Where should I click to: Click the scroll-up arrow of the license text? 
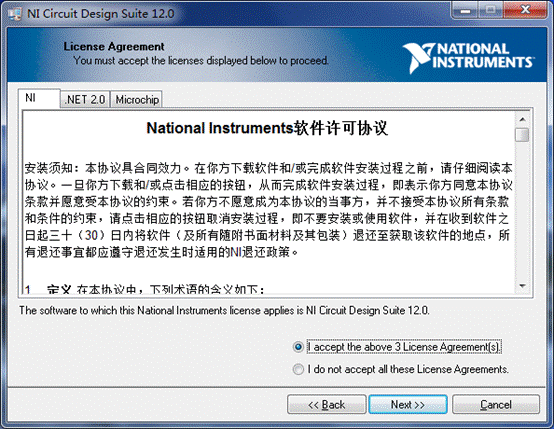pyautogui.click(x=522, y=119)
